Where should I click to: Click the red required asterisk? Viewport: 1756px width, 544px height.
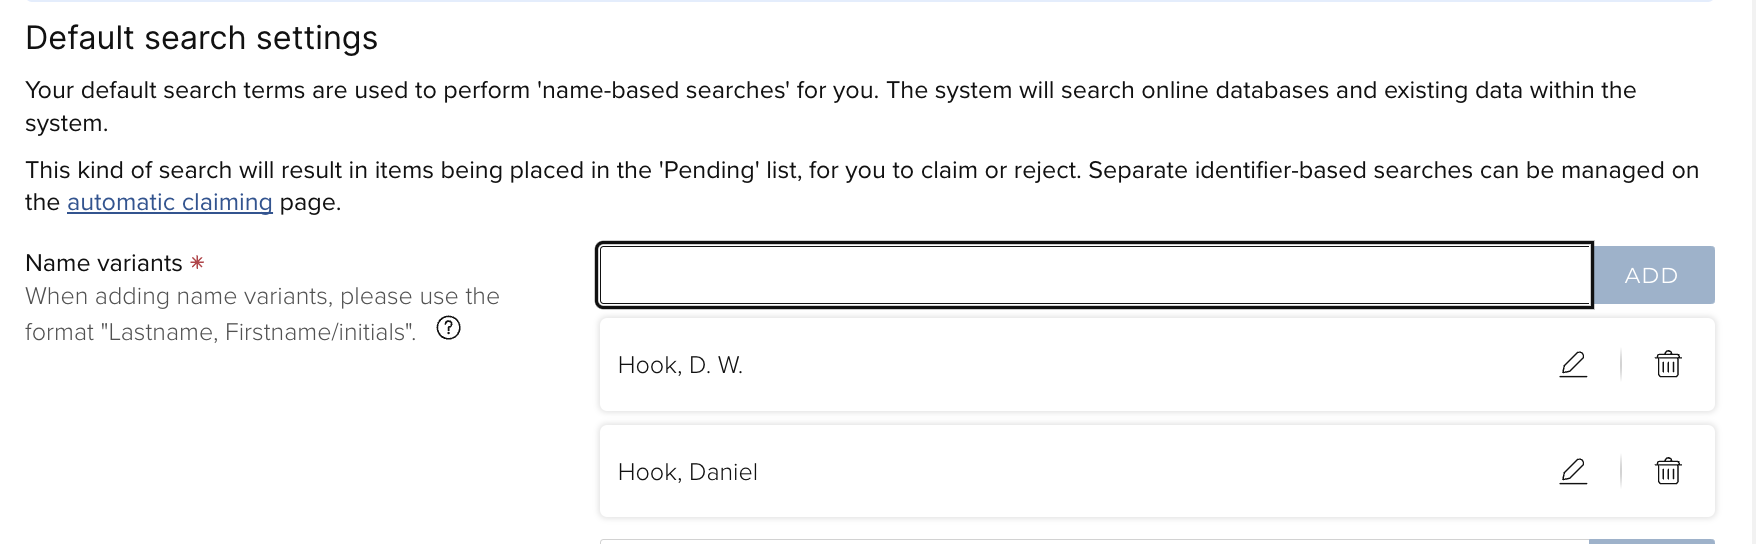[197, 263]
